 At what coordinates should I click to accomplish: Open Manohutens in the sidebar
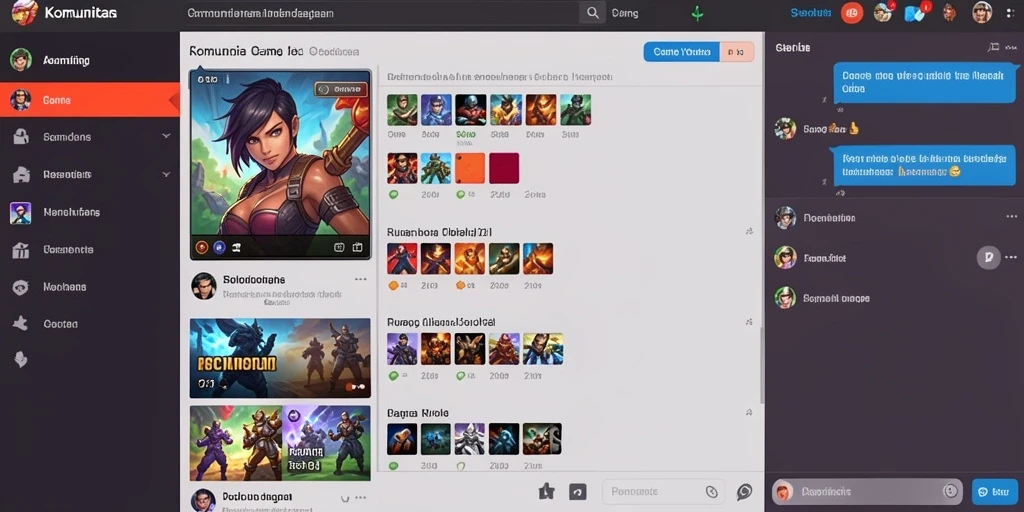pyautogui.click(x=90, y=212)
